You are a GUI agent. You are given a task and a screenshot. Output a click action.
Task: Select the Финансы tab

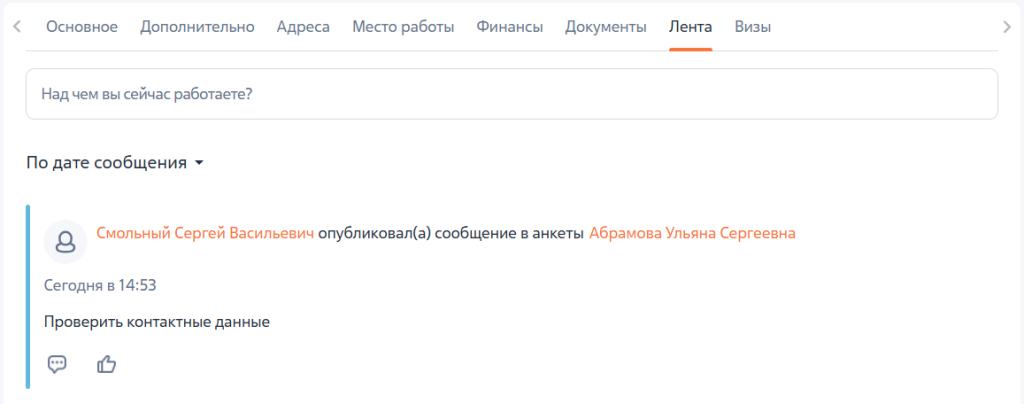coord(509,27)
